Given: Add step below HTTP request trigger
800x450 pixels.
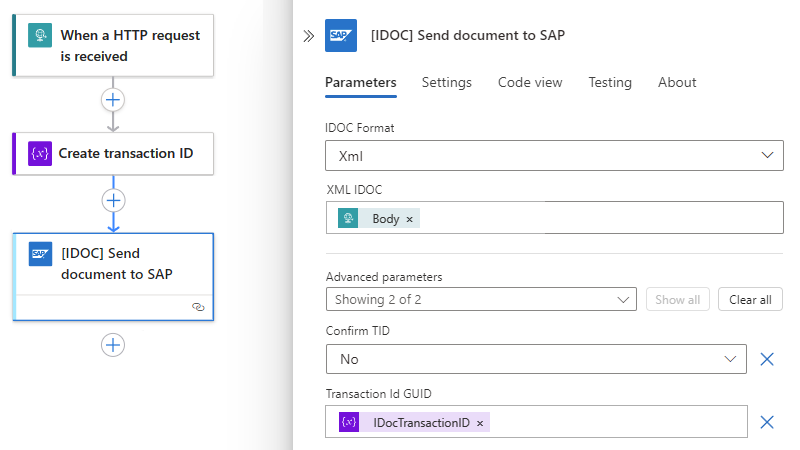Looking at the screenshot, I should (113, 100).
